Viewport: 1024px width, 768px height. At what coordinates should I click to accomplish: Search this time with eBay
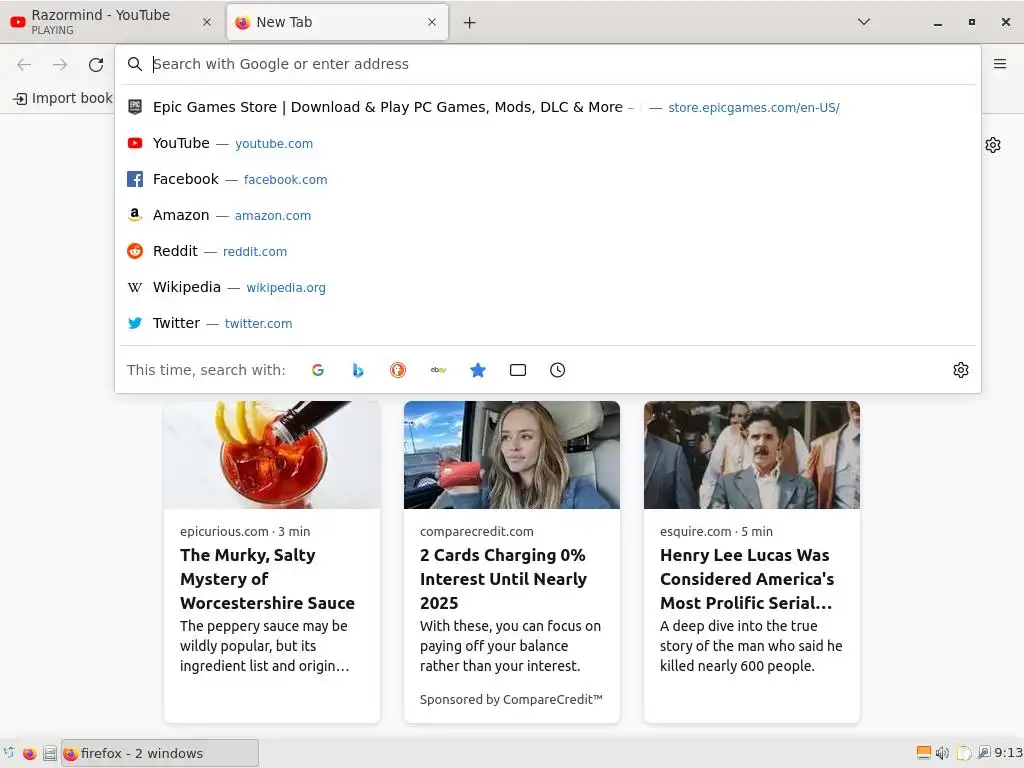[x=438, y=370]
